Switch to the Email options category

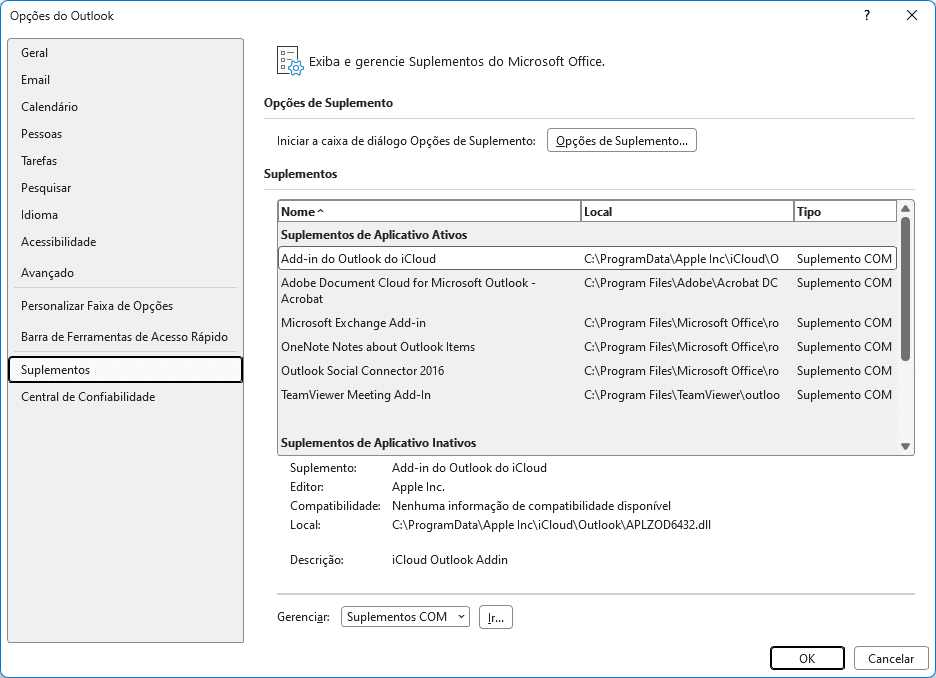coord(125,79)
